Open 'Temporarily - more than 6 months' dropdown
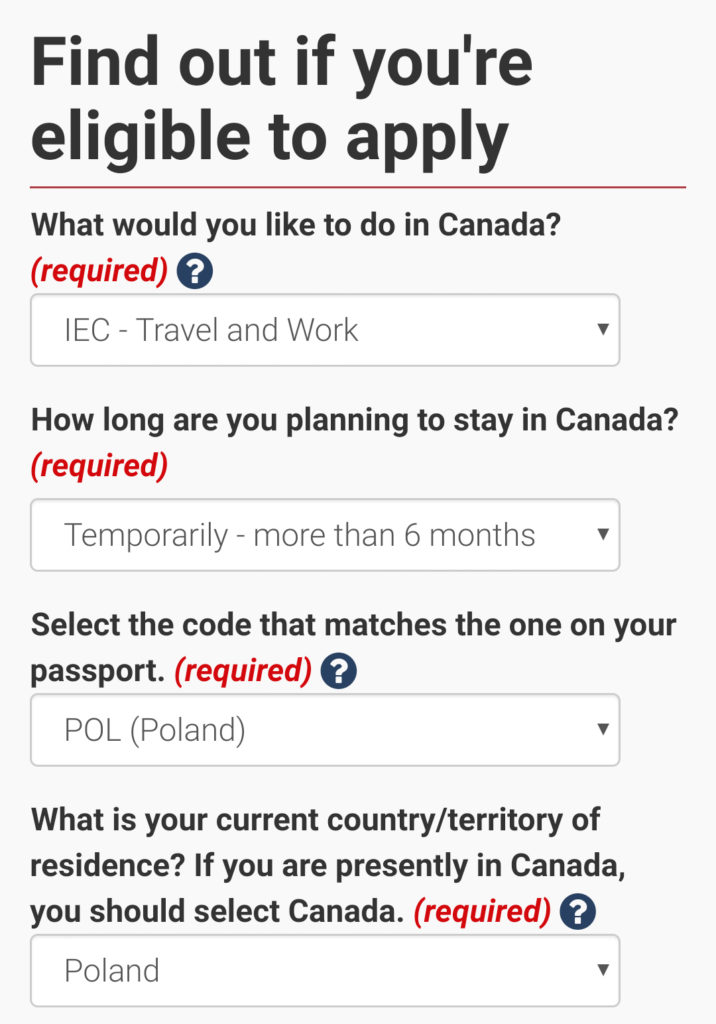The width and height of the screenshot is (716, 1024). (x=325, y=535)
